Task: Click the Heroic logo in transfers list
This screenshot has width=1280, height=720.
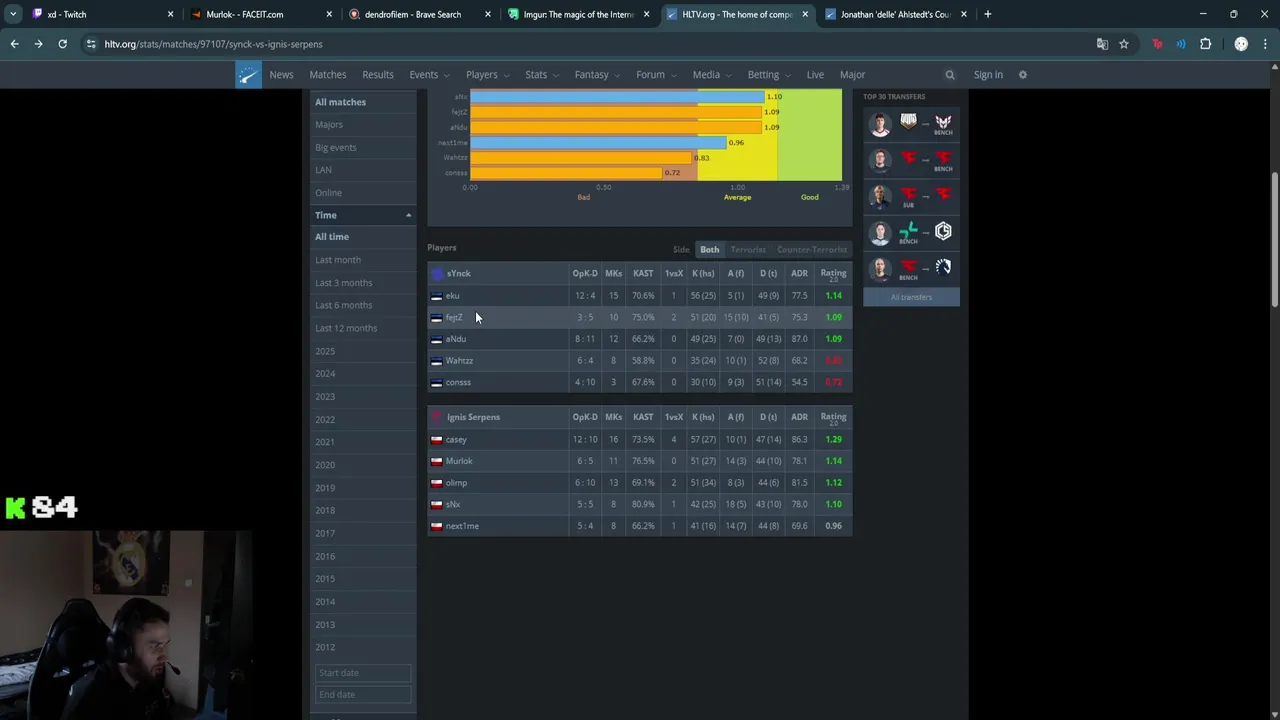Action: pos(943,122)
